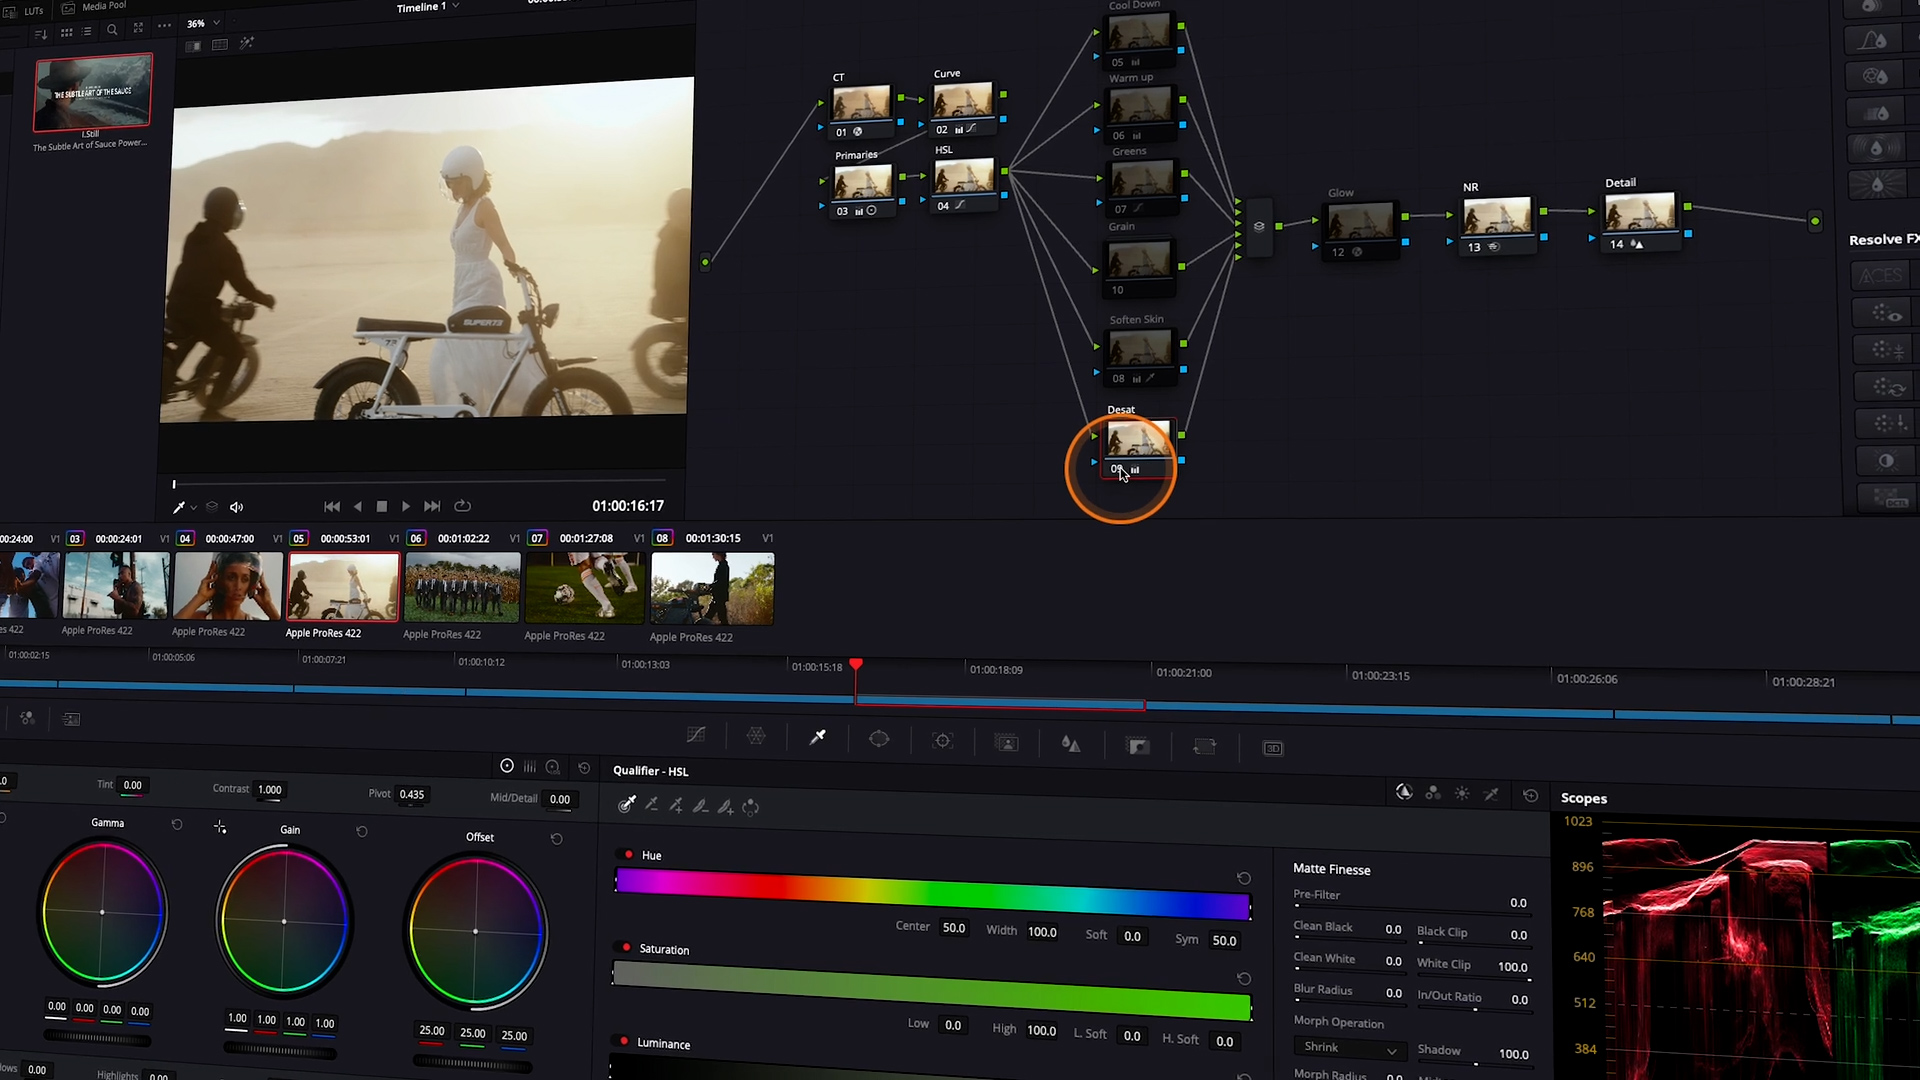Screen dimensions: 1920x1080
Task: Open the Curves palette icon
Action: click(696, 736)
